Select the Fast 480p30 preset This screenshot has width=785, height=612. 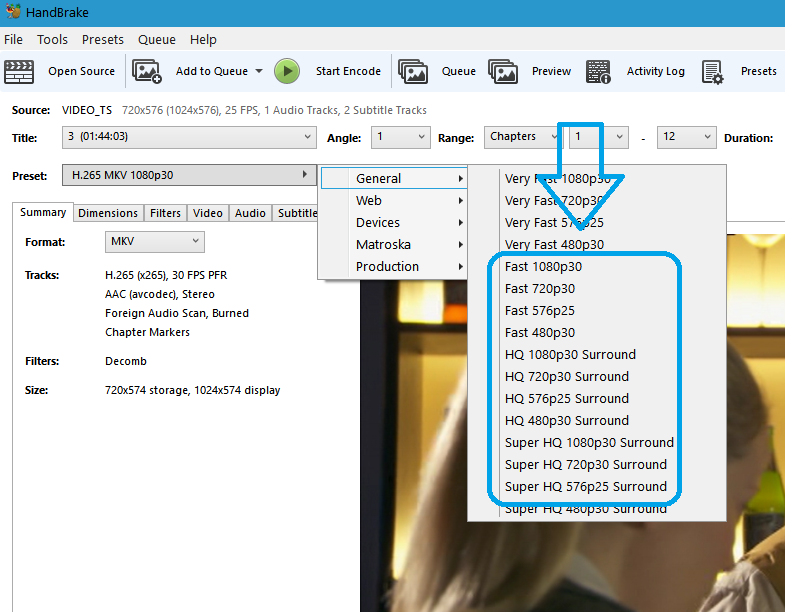click(540, 333)
